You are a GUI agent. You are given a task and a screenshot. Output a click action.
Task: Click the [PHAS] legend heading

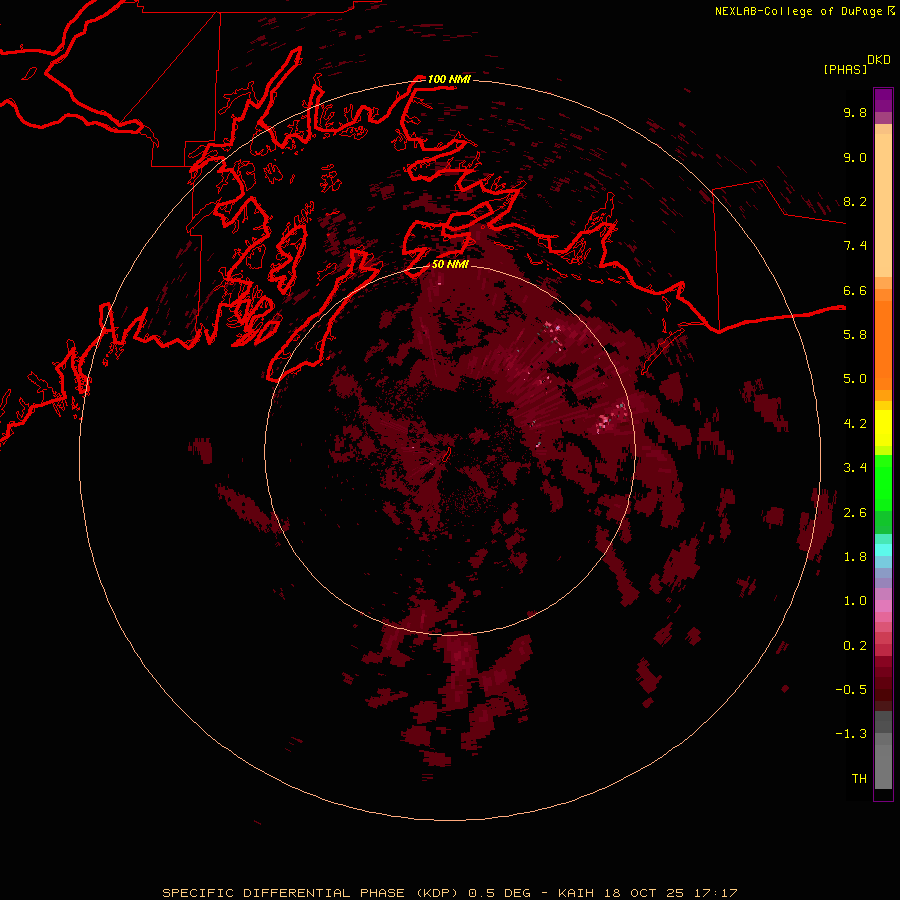pos(845,69)
